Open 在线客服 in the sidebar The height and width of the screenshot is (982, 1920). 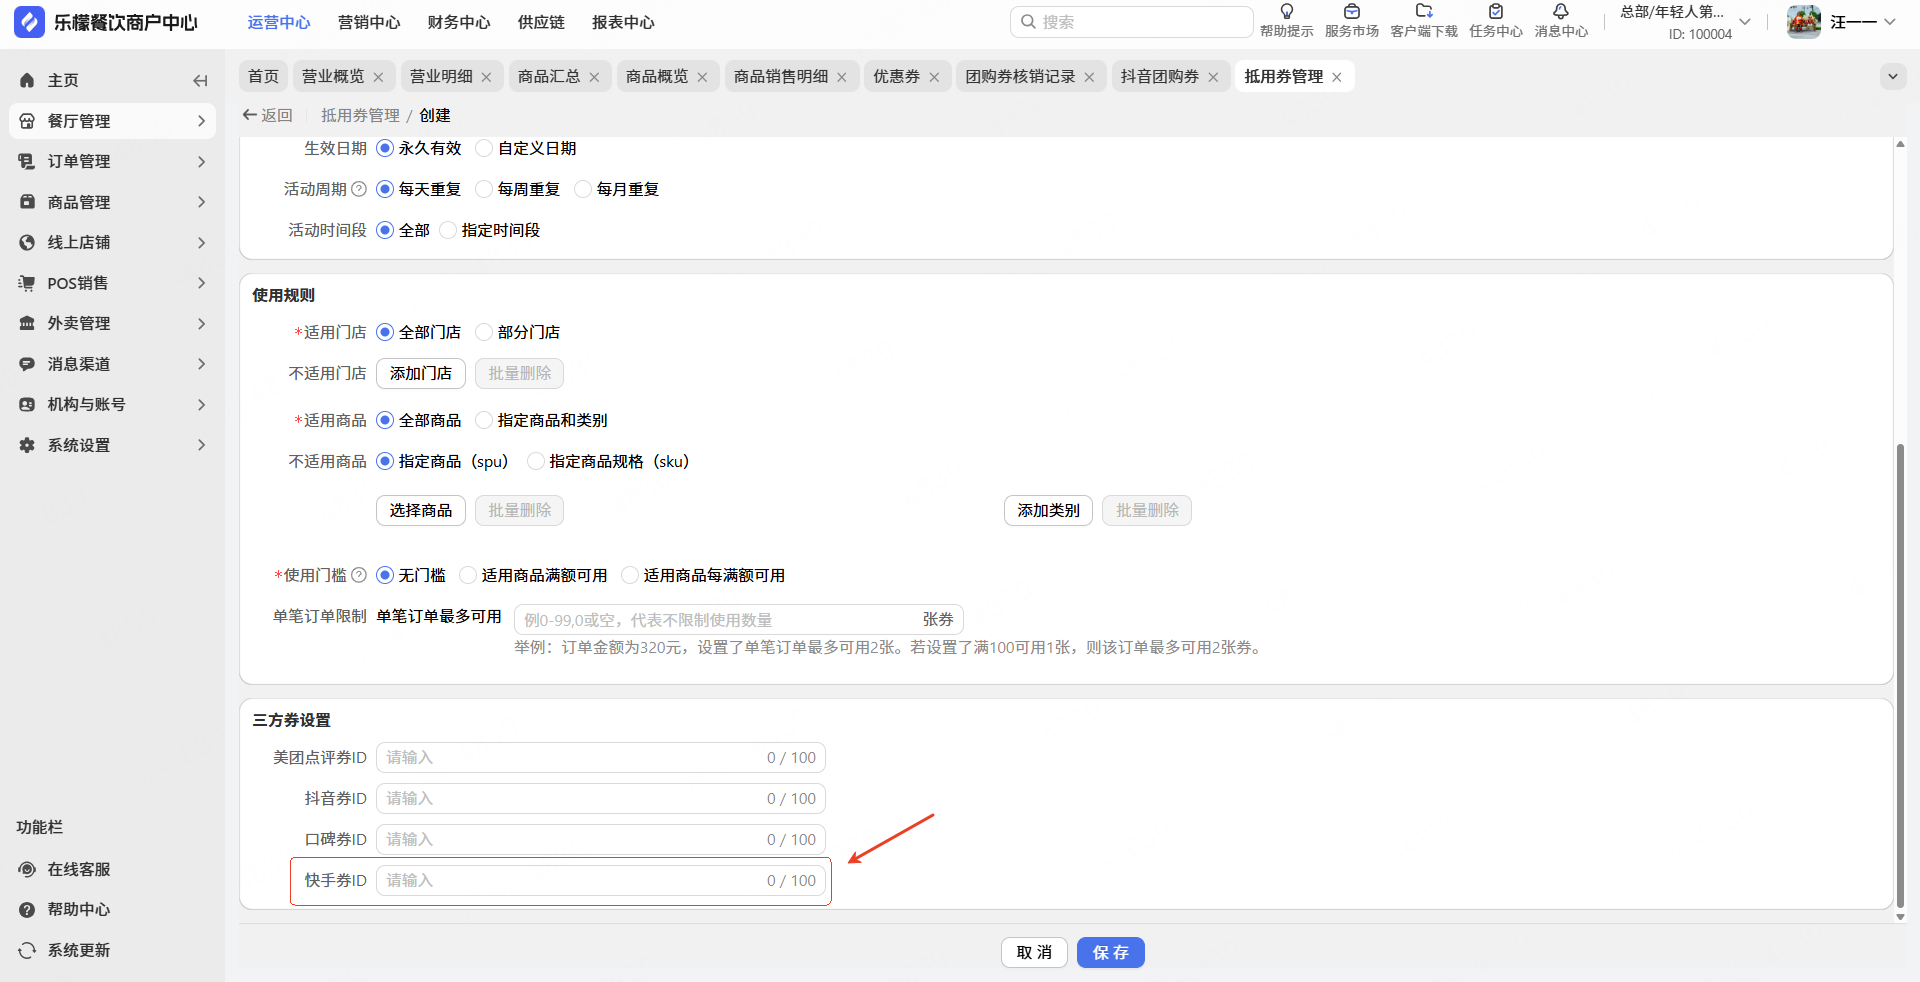[79, 869]
